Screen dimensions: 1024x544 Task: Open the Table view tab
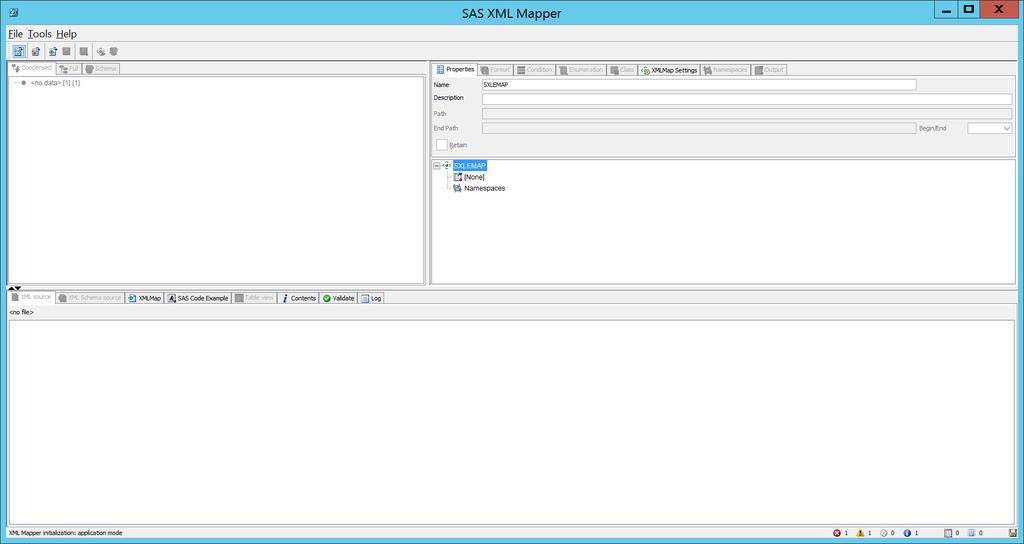pyautogui.click(x=254, y=298)
